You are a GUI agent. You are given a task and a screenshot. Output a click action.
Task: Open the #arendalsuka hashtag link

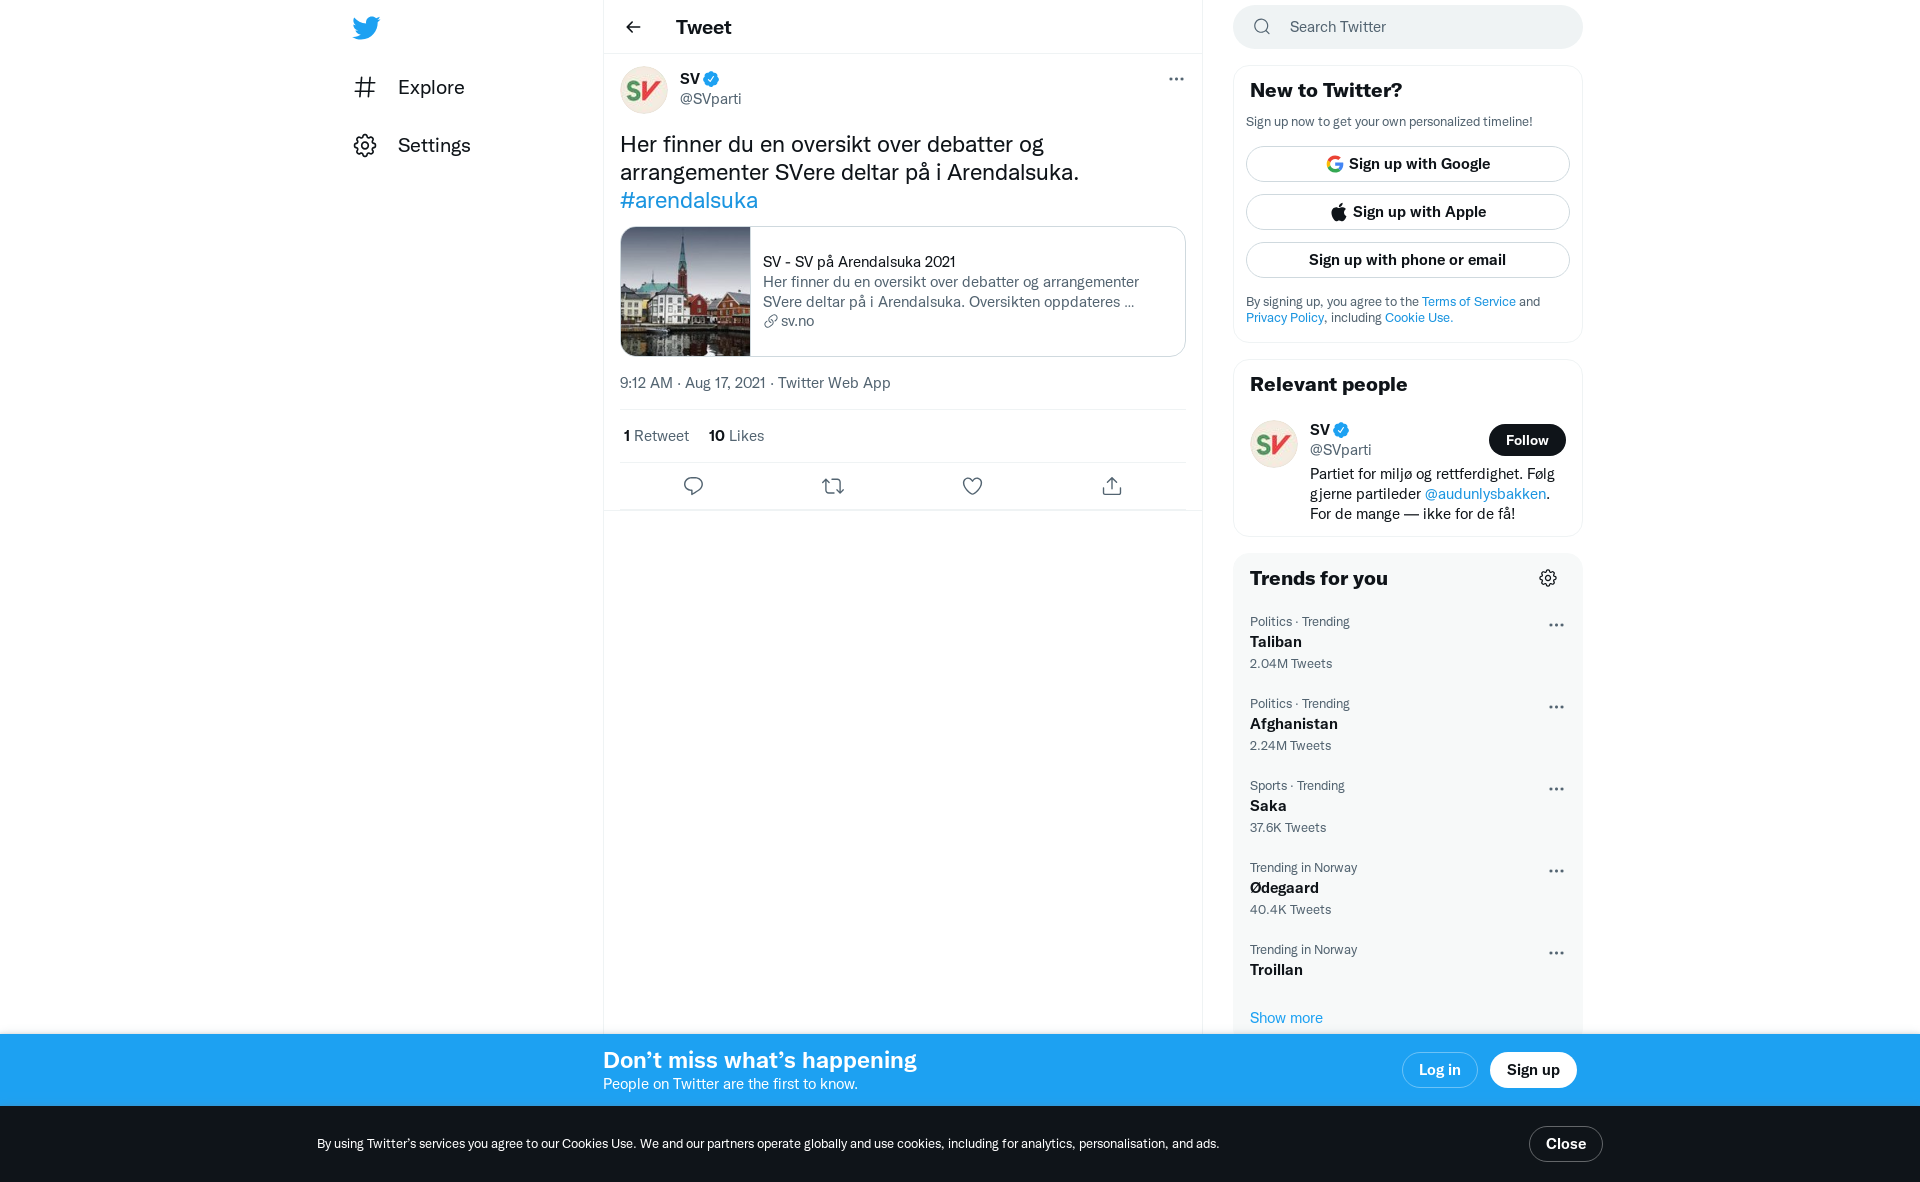689,200
